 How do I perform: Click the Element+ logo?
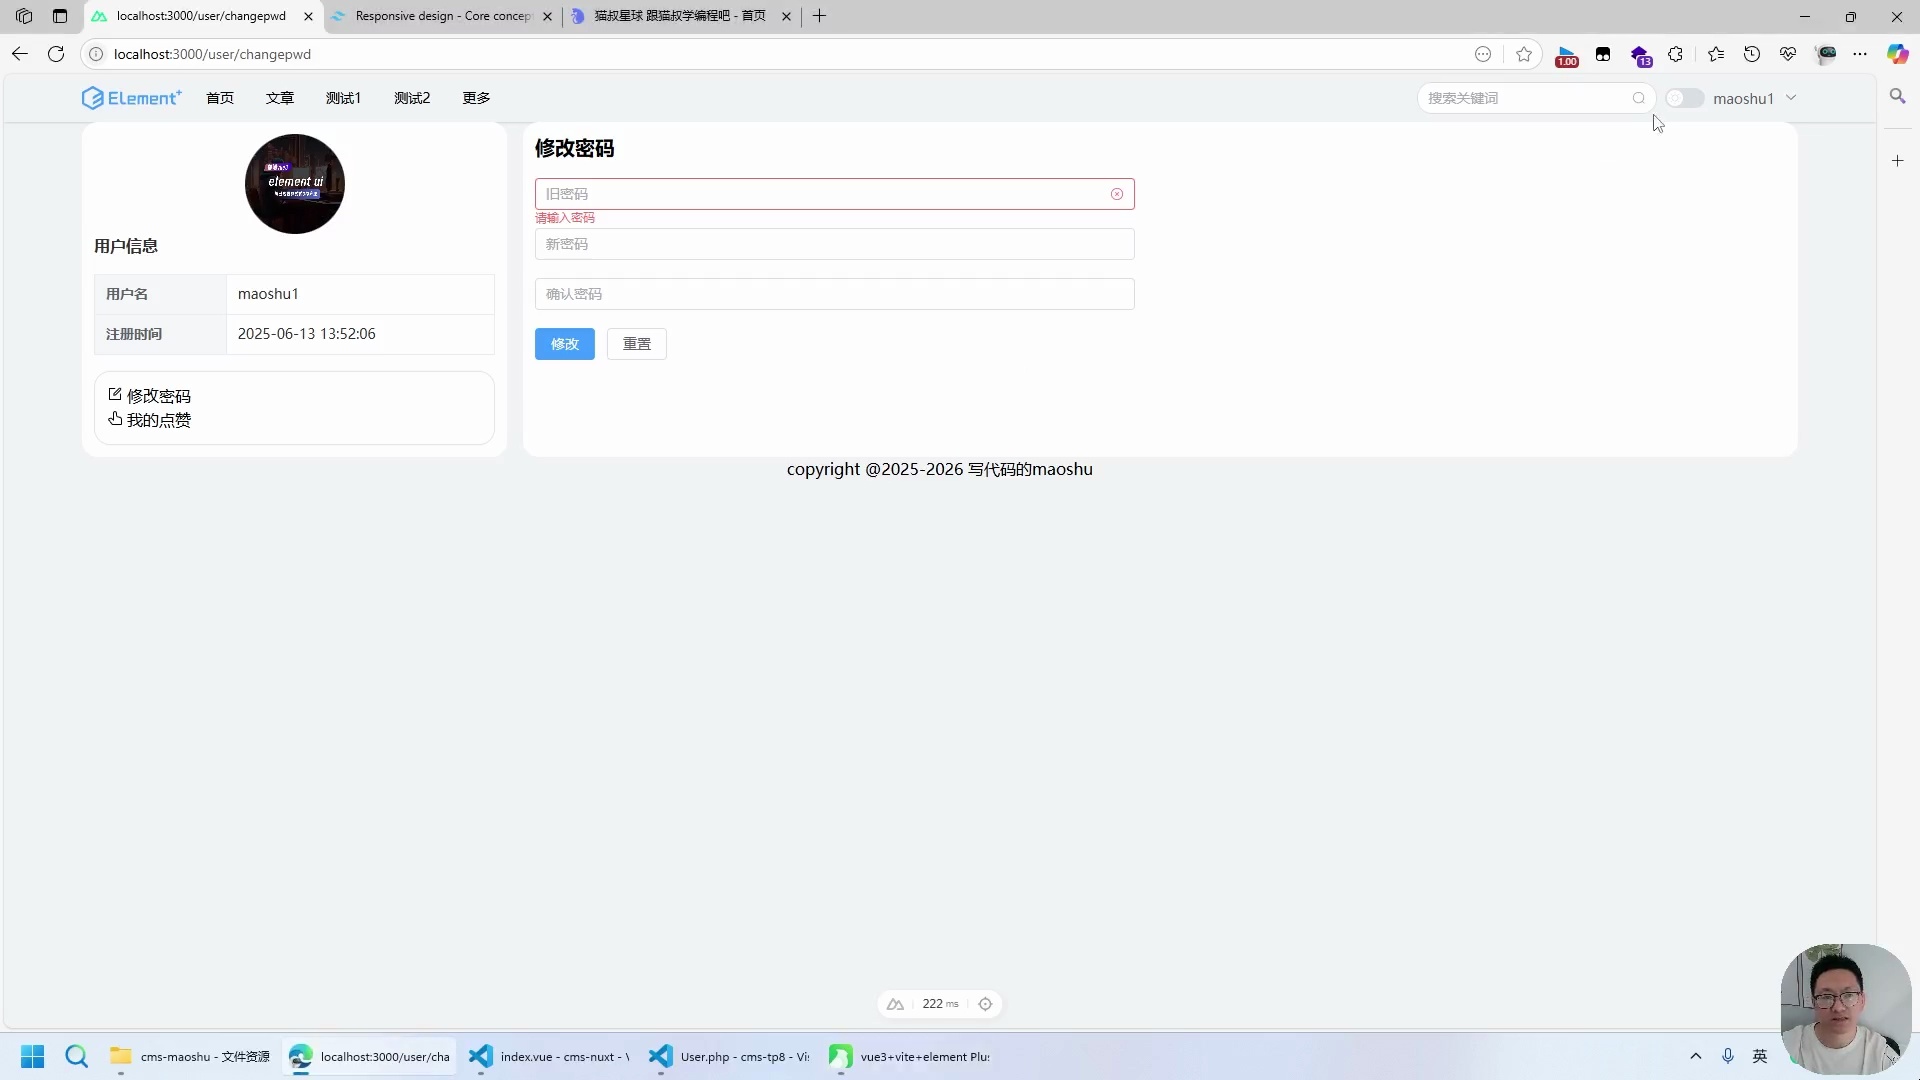[x=131, y=98]
